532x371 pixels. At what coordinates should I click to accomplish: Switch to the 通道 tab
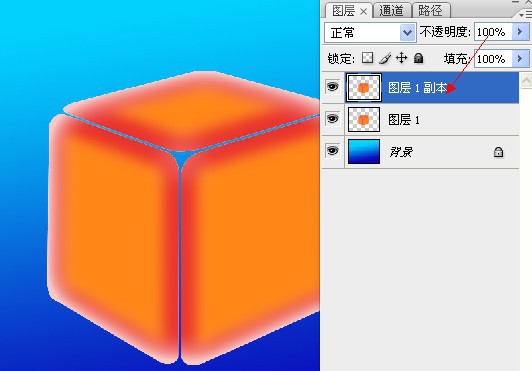[x=392, y=11]
